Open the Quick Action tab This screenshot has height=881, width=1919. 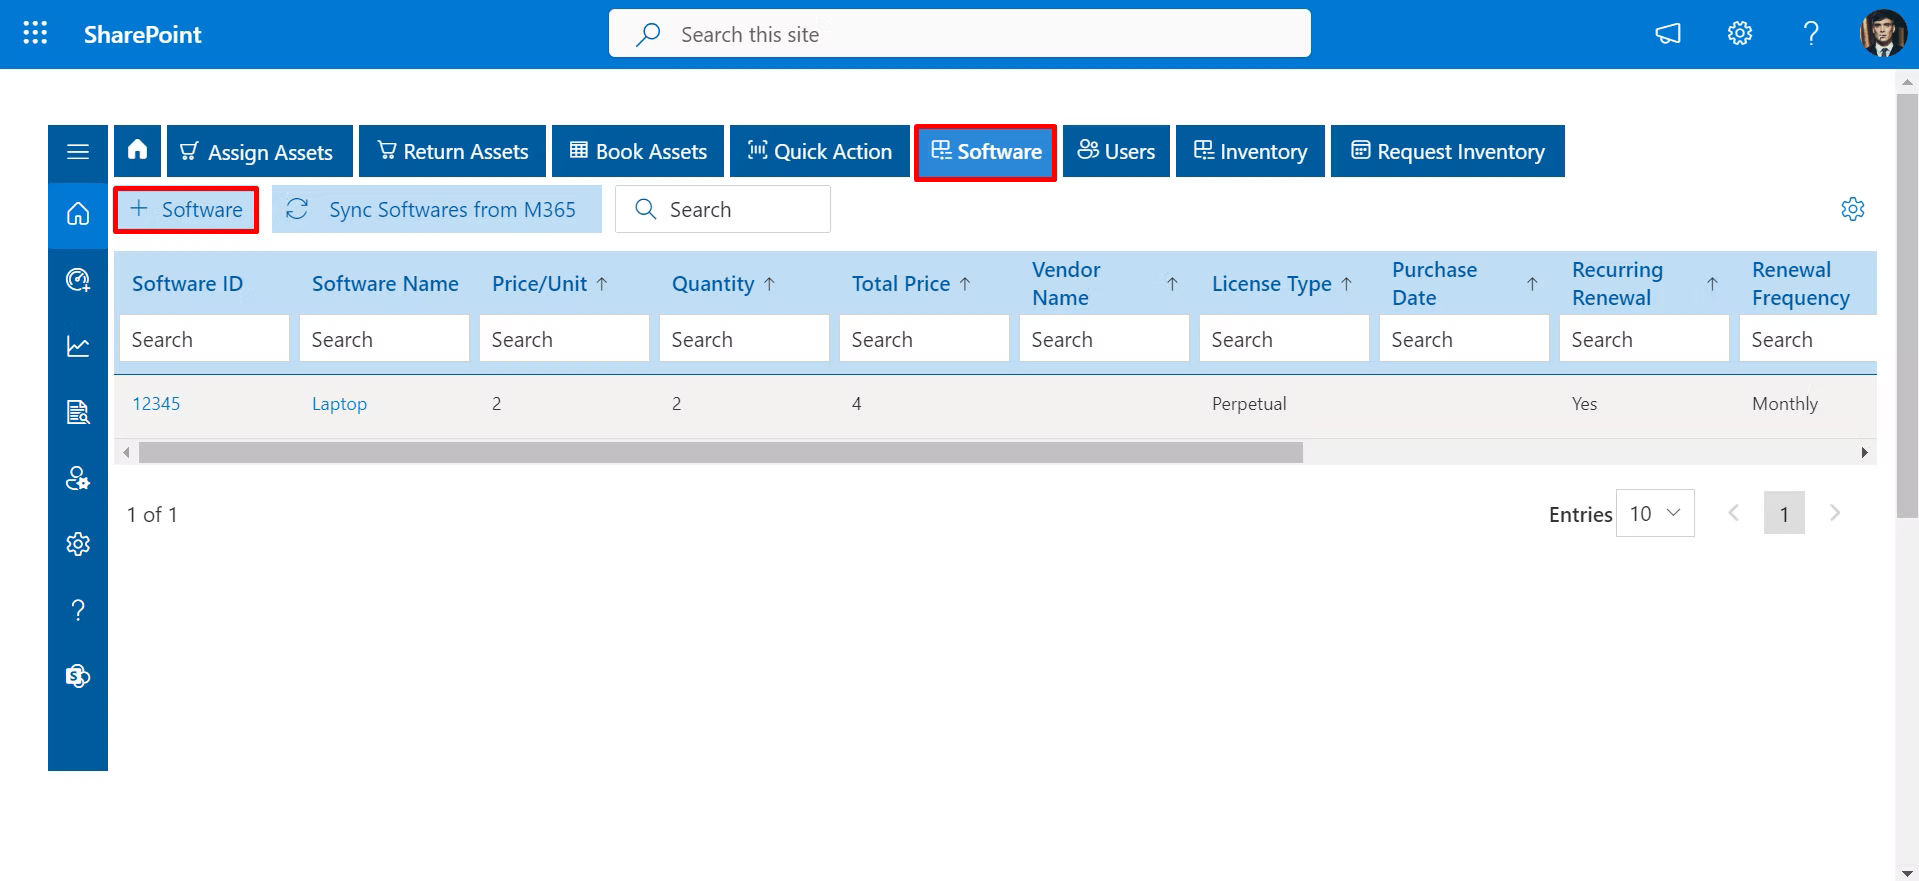click(x=820, y=151)
